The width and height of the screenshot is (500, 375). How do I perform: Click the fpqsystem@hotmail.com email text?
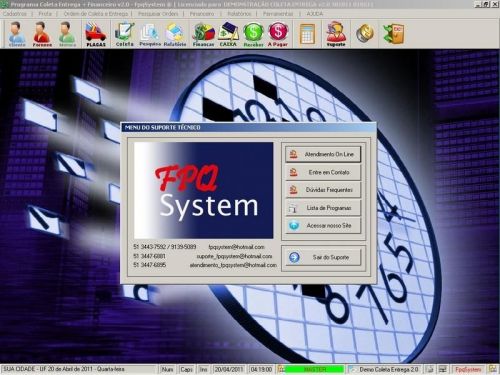click(236, 247)
